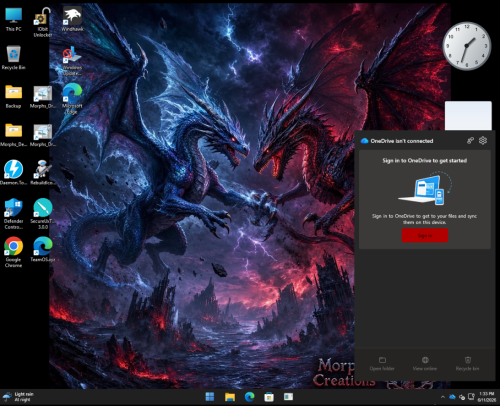
Task: Open File Explorer from the taskbar
Action: pos(230,397)
